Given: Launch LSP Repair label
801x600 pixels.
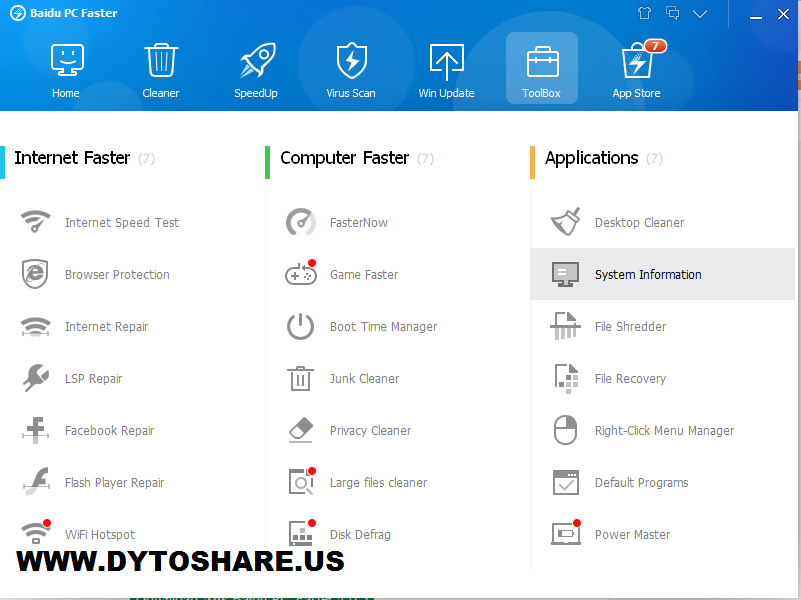Looking at the screenshot, I should (93, 379).
